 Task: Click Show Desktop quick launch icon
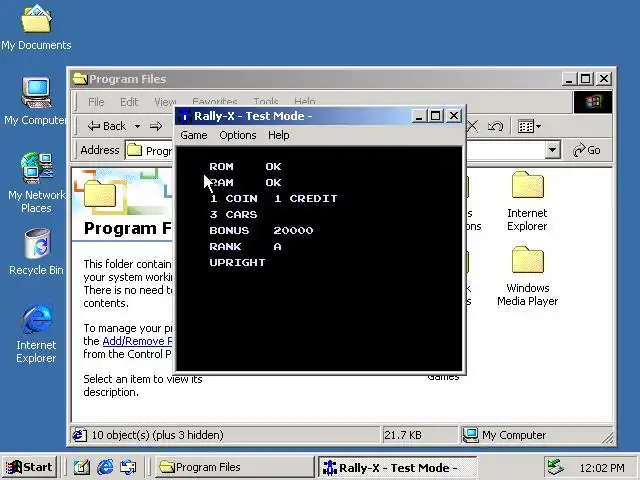(x=82, y=467)
